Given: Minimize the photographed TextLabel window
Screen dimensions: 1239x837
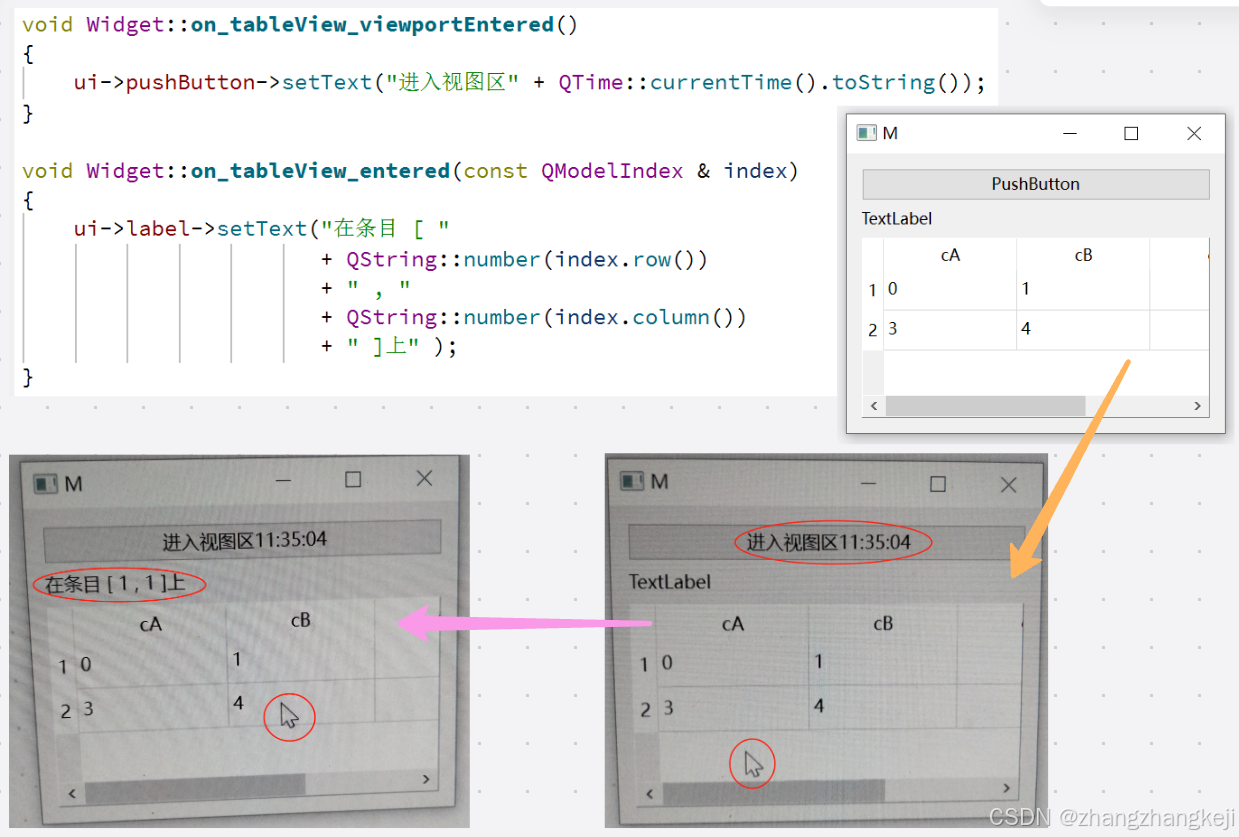Looking at the screenshot, I should pyautogui.click(x=867, y=484).
